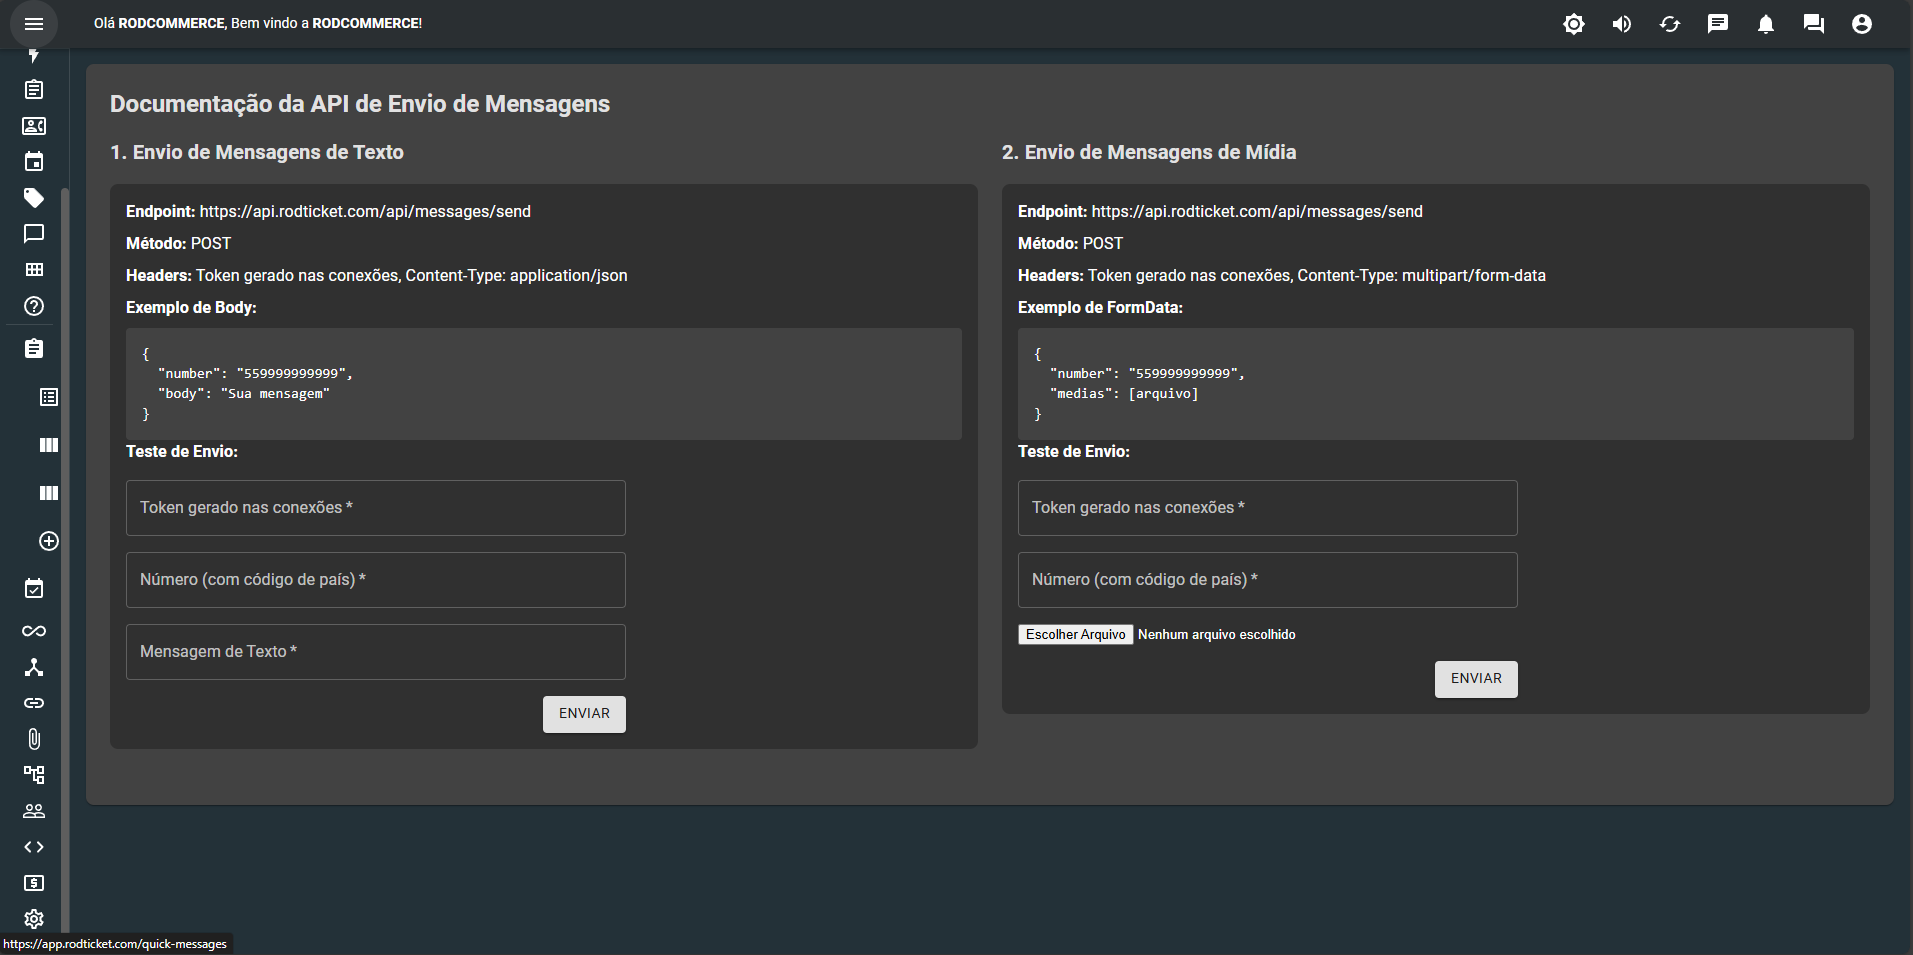This screenshot has height=955, width=1913.
Task: Open the internal chat bubbles icon
Action: click(1814, 24)
